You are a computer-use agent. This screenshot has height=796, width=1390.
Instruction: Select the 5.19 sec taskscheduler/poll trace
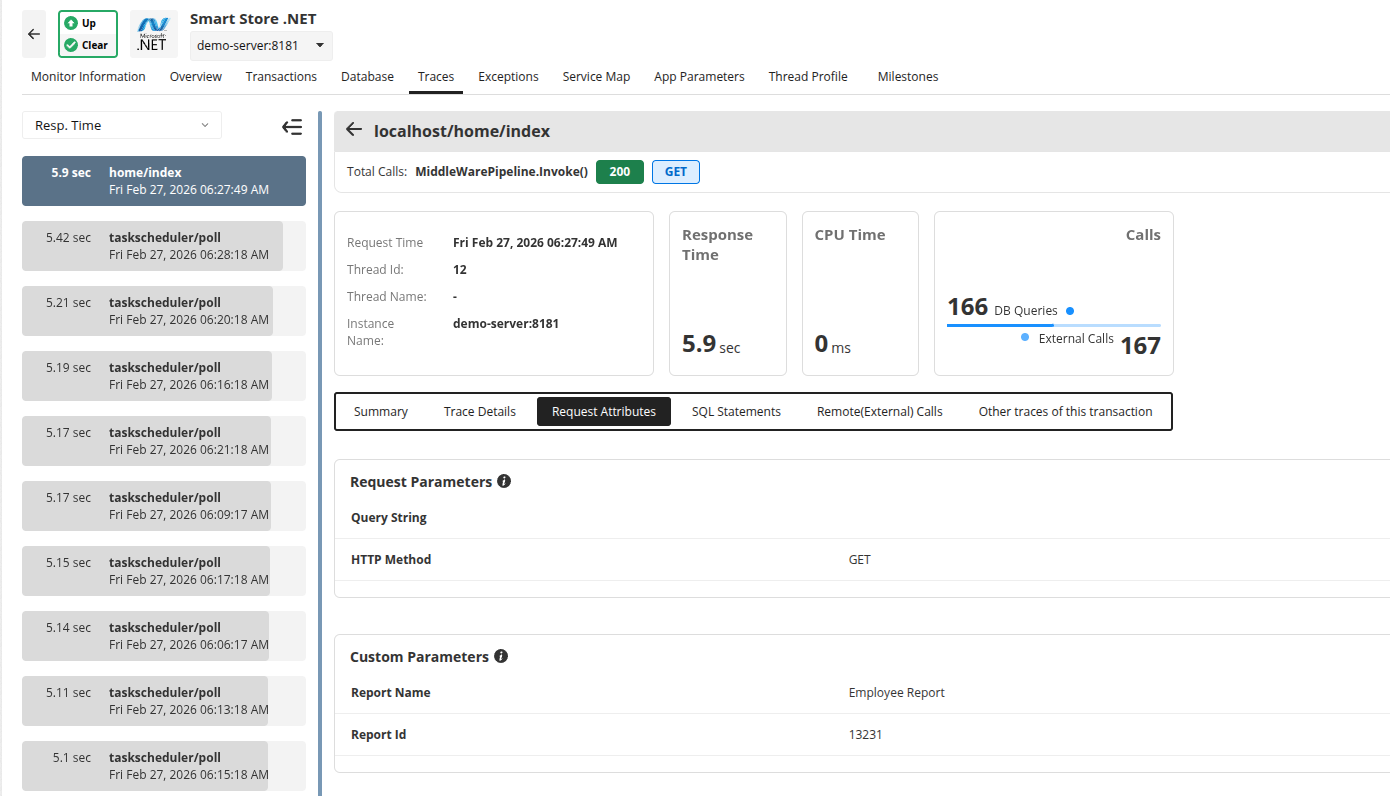click(164, 376)
